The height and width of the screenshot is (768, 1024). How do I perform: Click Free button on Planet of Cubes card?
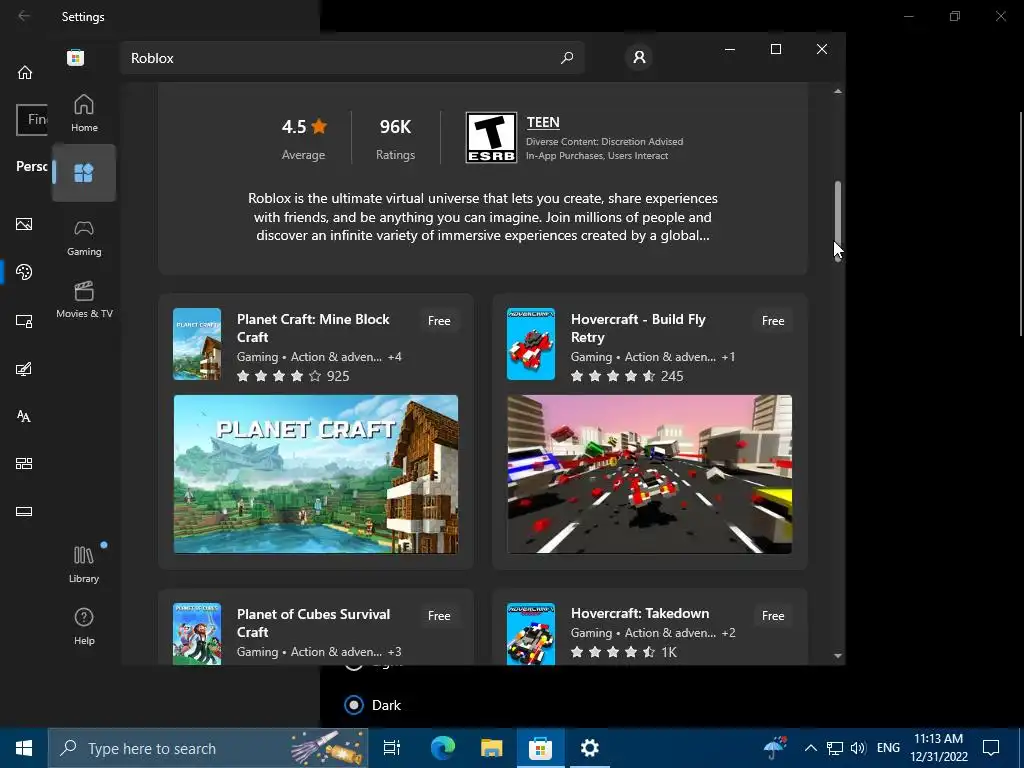point(439,616)
